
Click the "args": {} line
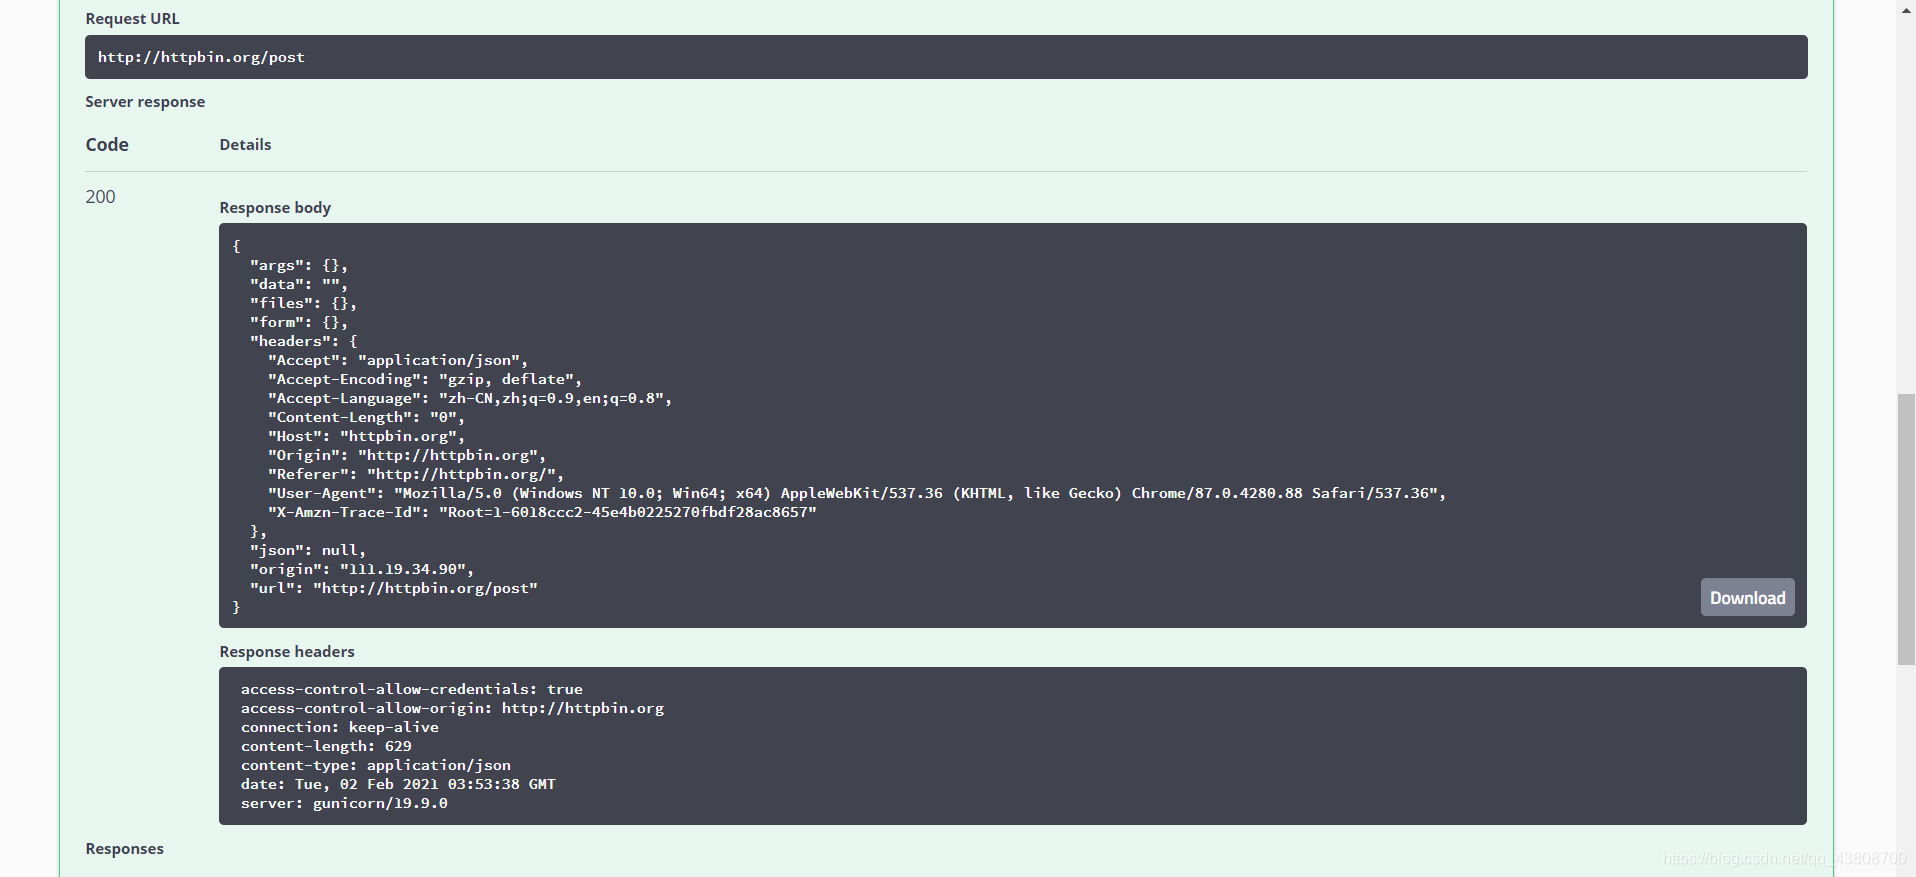pyautogui.click(x=299, y=265)
